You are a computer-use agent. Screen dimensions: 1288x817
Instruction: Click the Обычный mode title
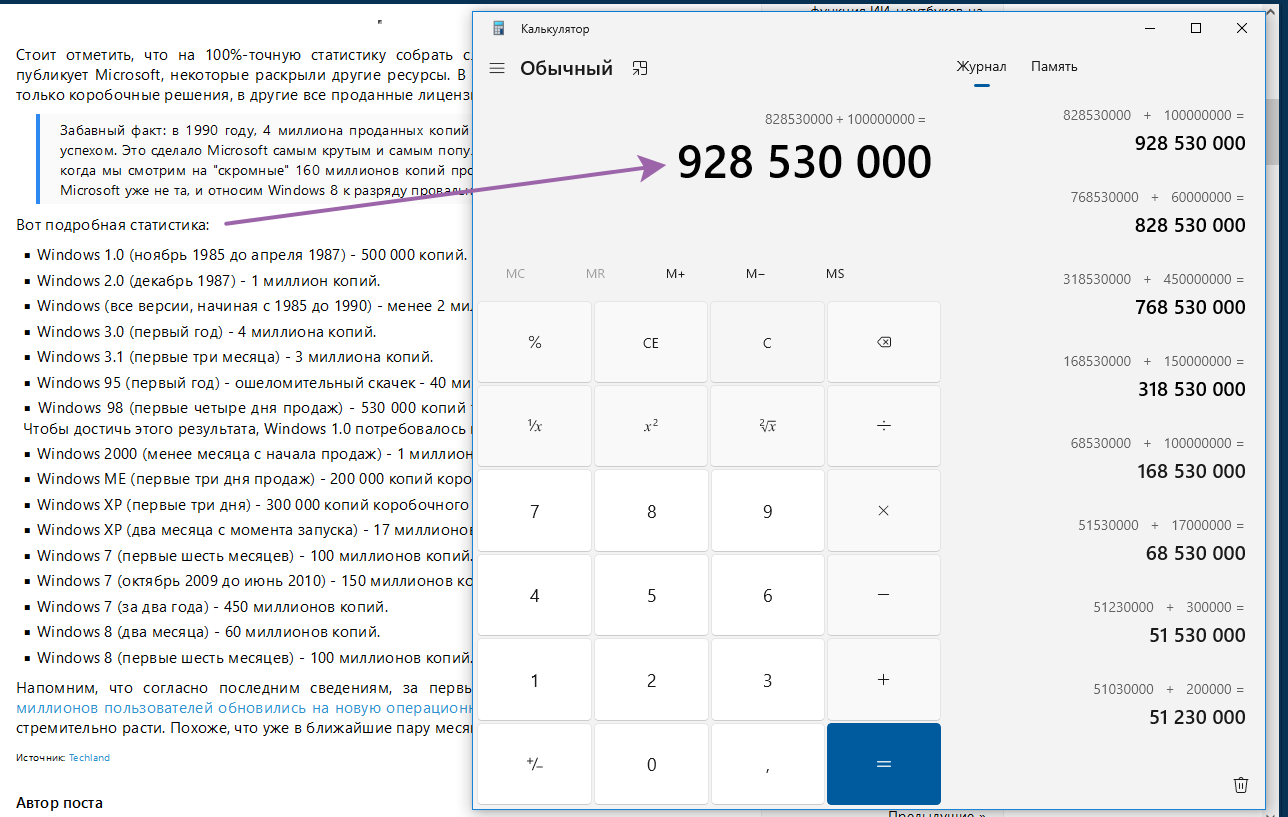coord(566,68)
